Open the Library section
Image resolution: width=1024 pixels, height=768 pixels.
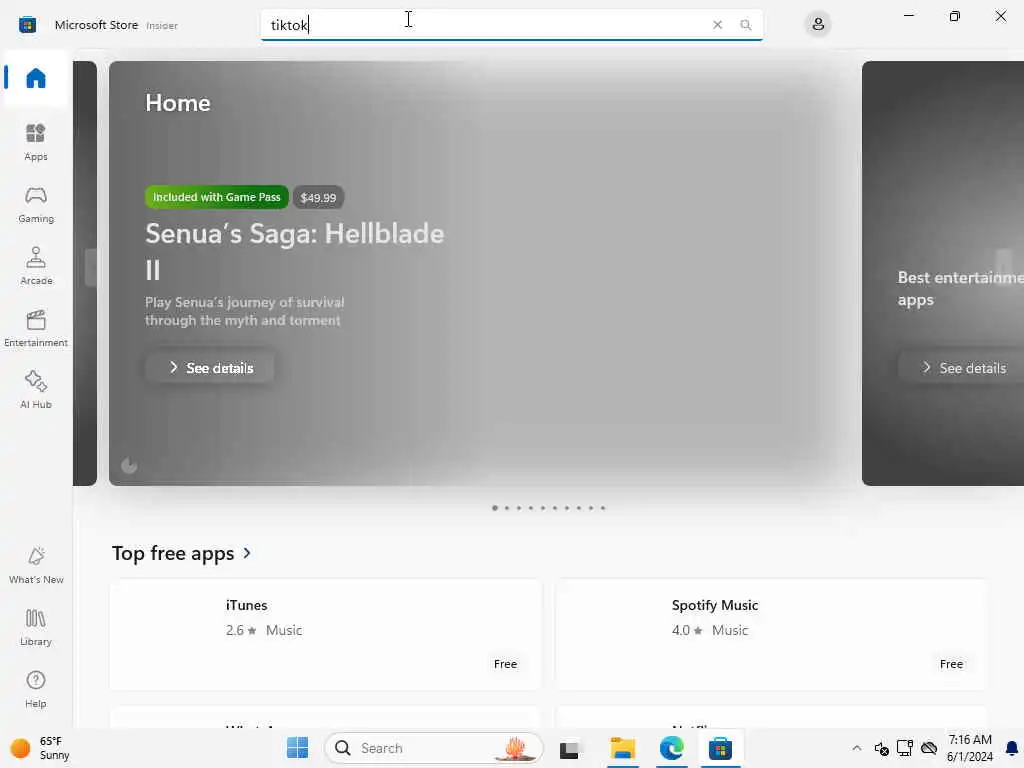click(x=36, y=628)
